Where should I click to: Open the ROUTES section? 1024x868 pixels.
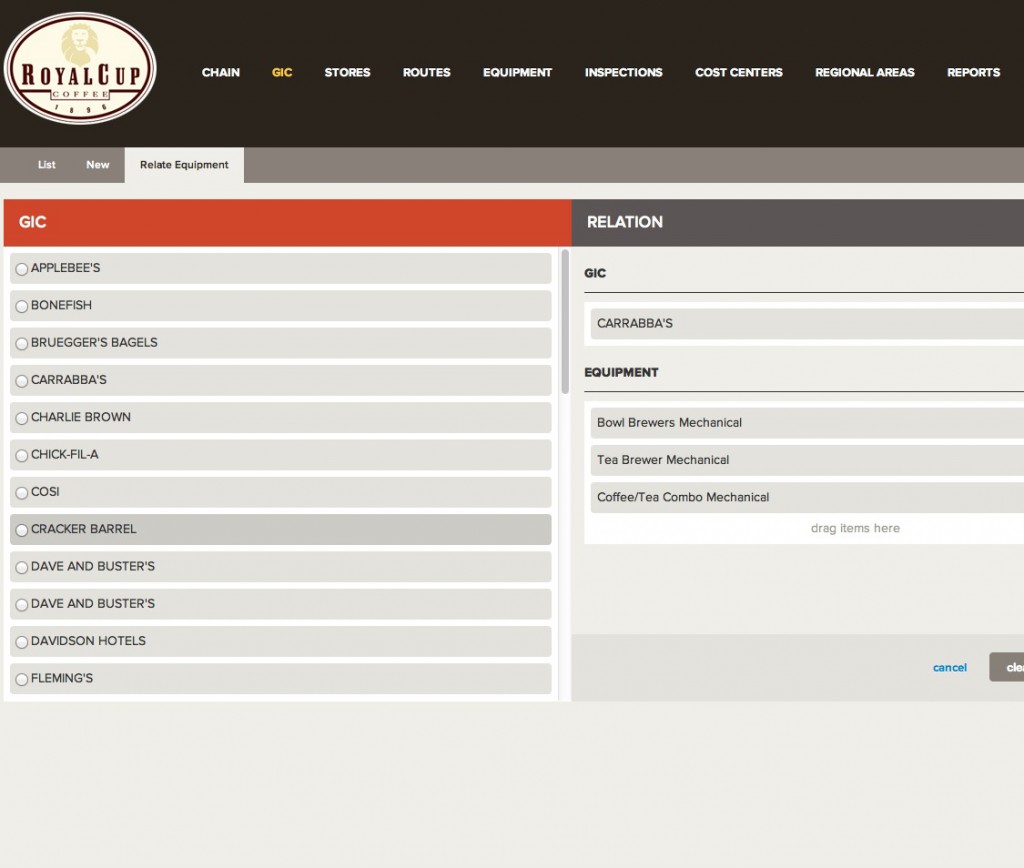tap(426, 72)
